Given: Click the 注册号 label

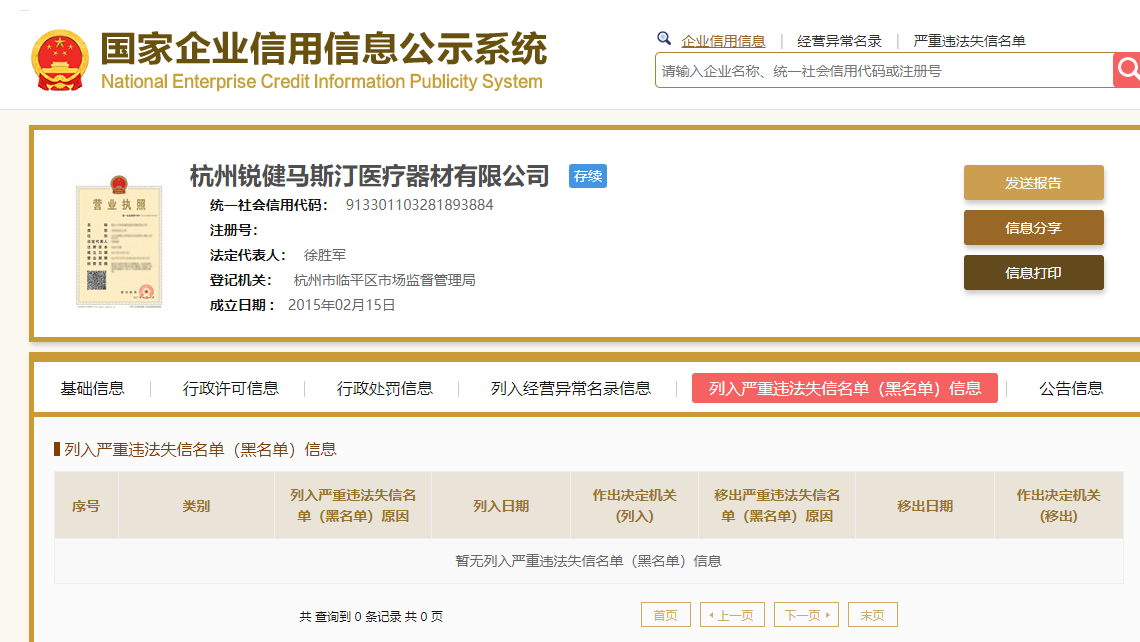Looking at the screenshot, I should (233, 230).
